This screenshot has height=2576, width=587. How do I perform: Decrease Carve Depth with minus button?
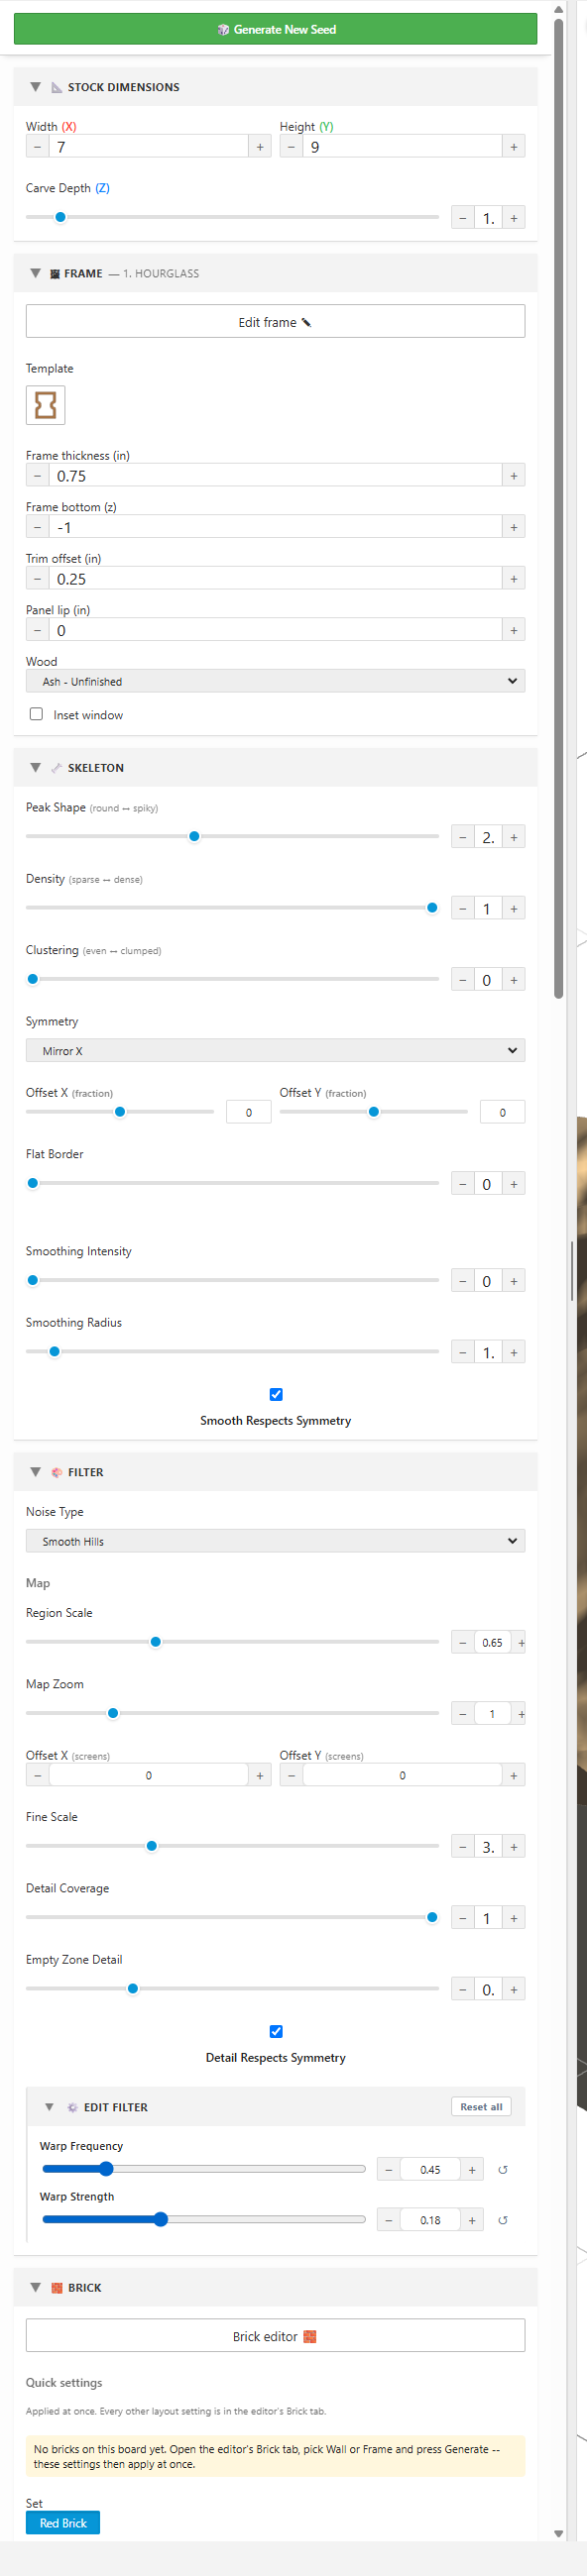[463, 218]
